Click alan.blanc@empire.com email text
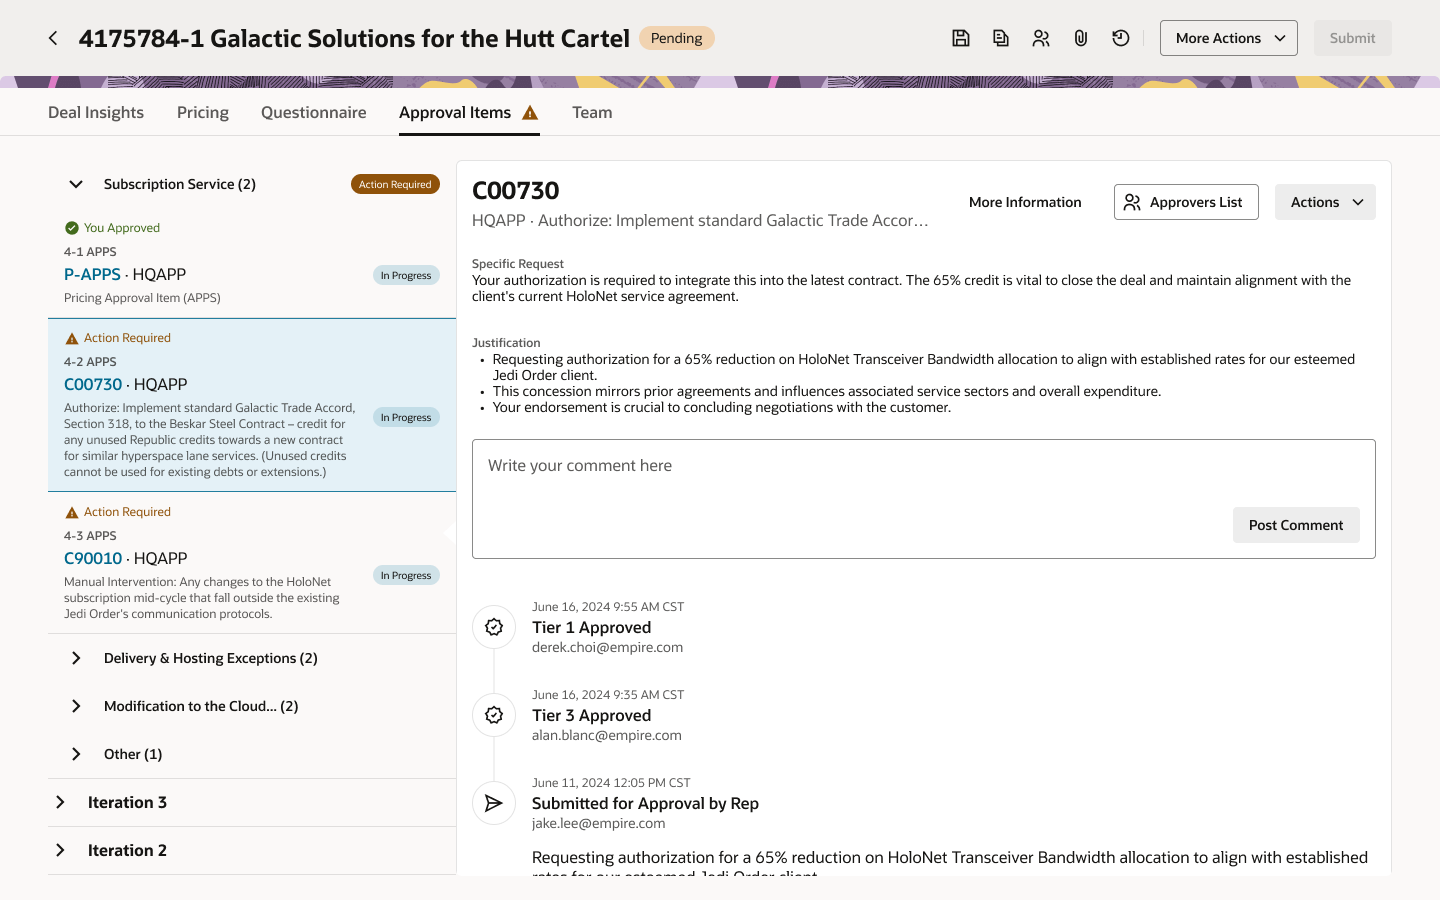1440x900 pixels. point(606,735)
